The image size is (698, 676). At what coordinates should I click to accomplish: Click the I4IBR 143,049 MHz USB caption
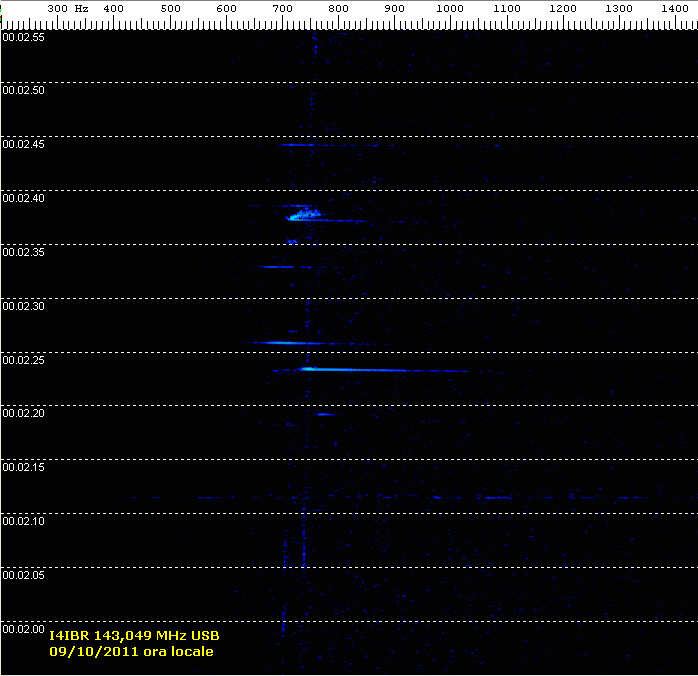[x=134, y=636]
